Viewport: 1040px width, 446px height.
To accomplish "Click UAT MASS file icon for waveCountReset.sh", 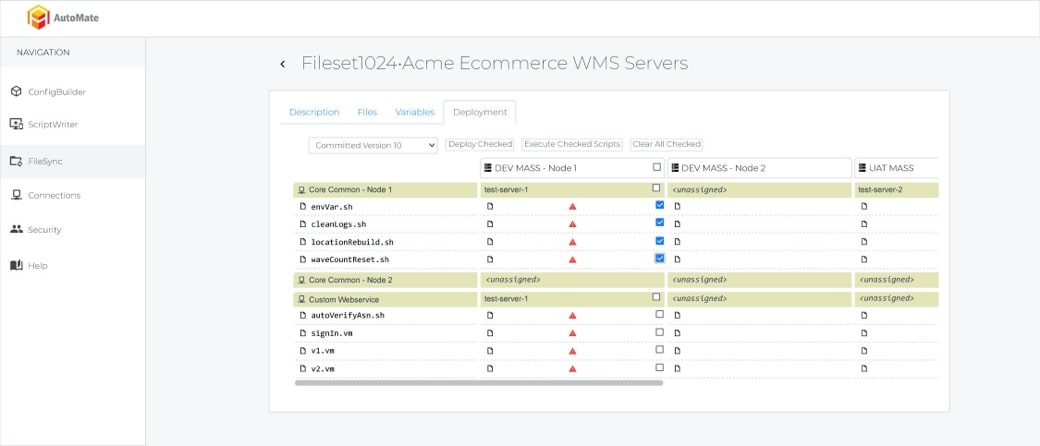I will (864, 260).
